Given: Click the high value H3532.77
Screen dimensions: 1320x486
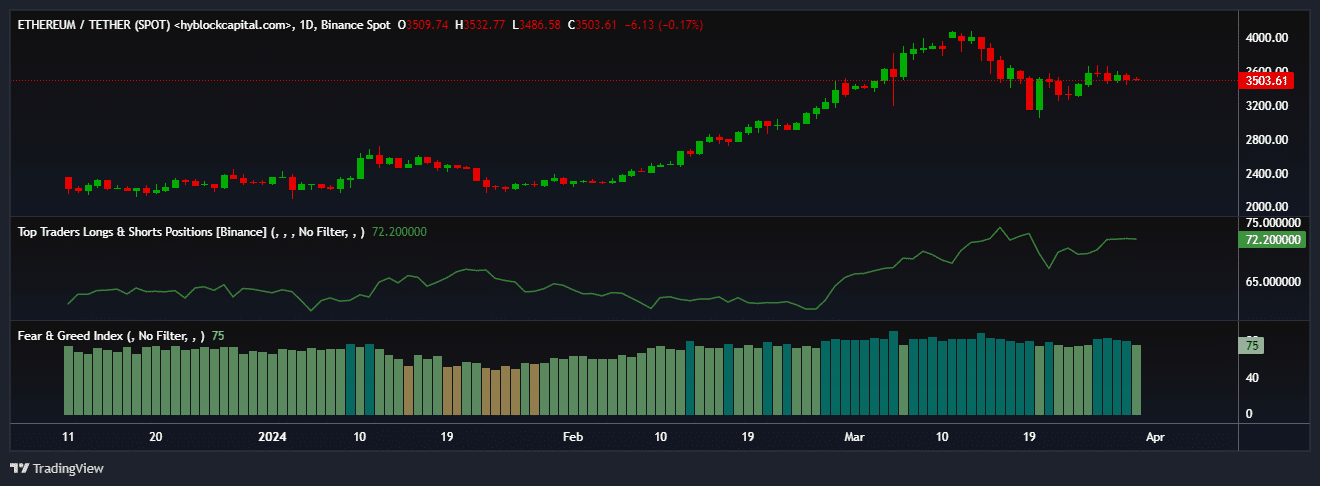Looking at the screenshot, I should tap(480, 25).
